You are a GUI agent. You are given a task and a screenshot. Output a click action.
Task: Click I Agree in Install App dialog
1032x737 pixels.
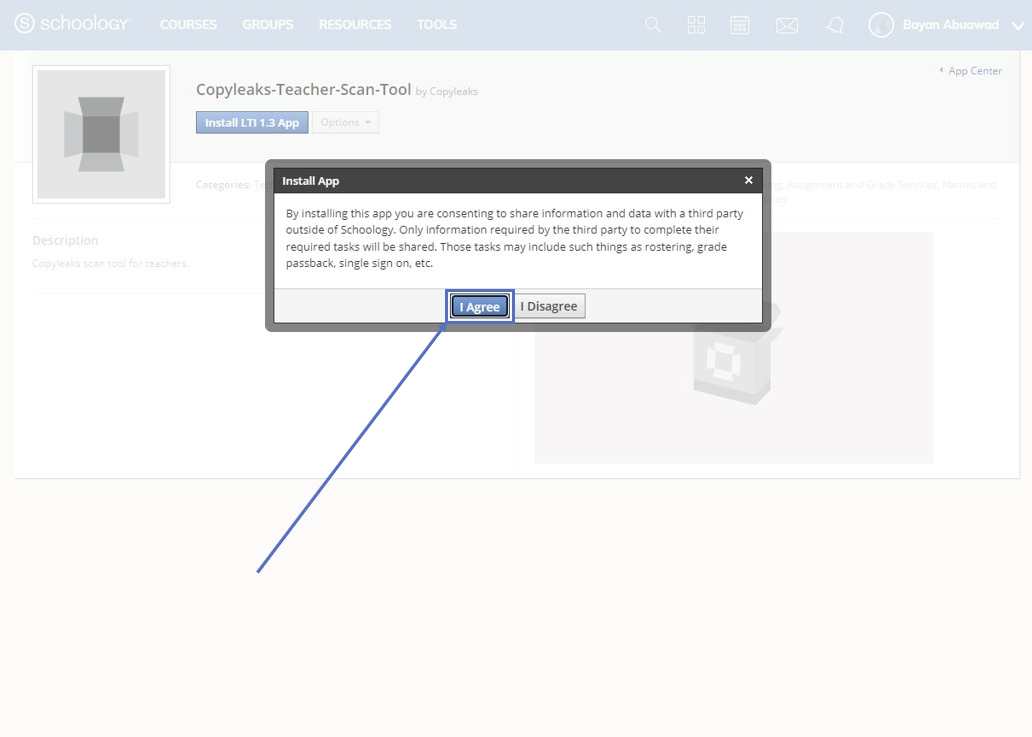click(480, 307)
